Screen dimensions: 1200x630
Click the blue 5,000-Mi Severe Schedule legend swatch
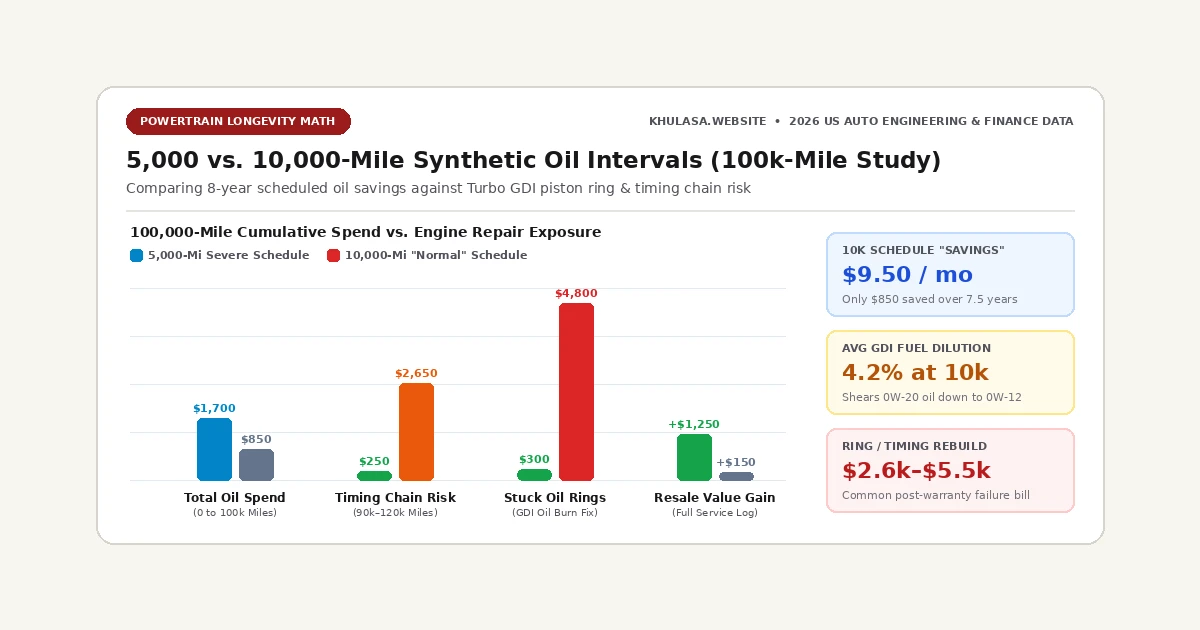(137, 255)
